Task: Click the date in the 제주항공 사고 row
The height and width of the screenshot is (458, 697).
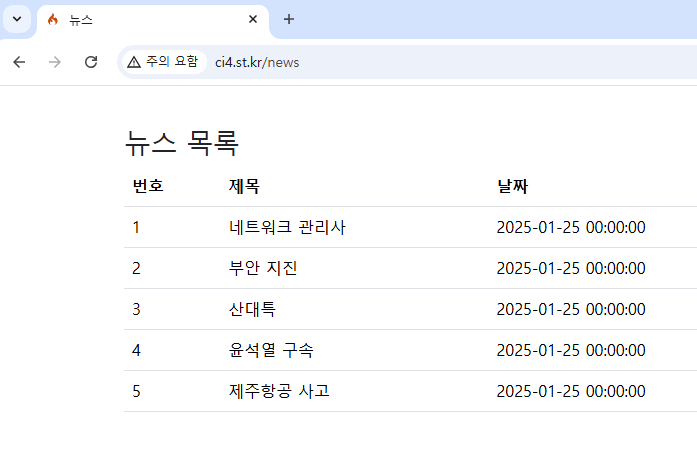Action: (571, 391)
